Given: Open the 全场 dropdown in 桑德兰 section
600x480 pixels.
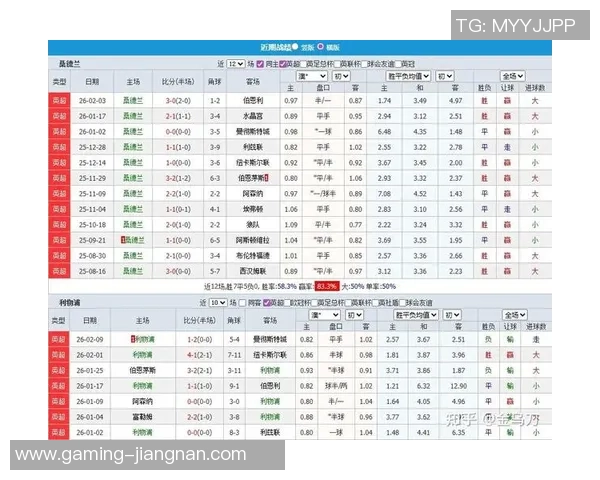Looking at the screenshot, I should [x=512, y=76].
